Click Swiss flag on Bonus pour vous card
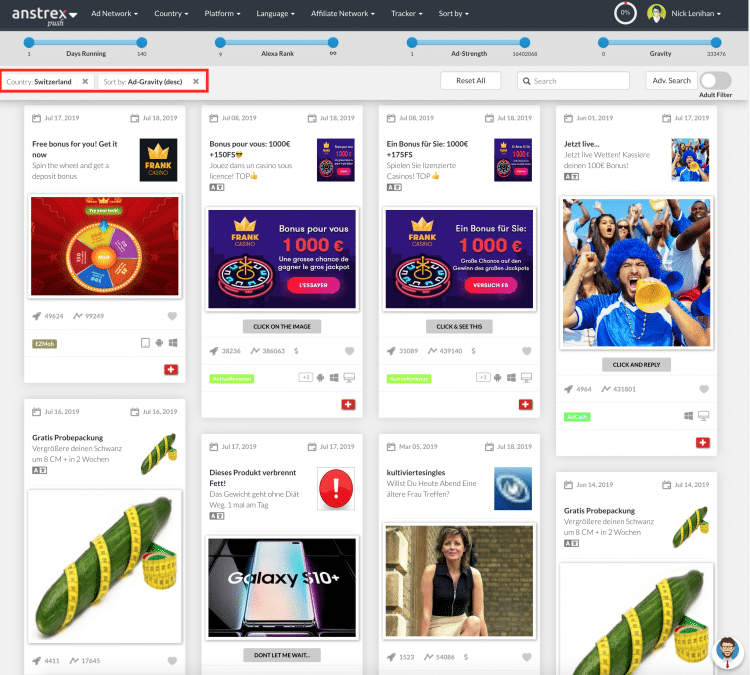This screenshot has width=750, height=675. point(348,404)
